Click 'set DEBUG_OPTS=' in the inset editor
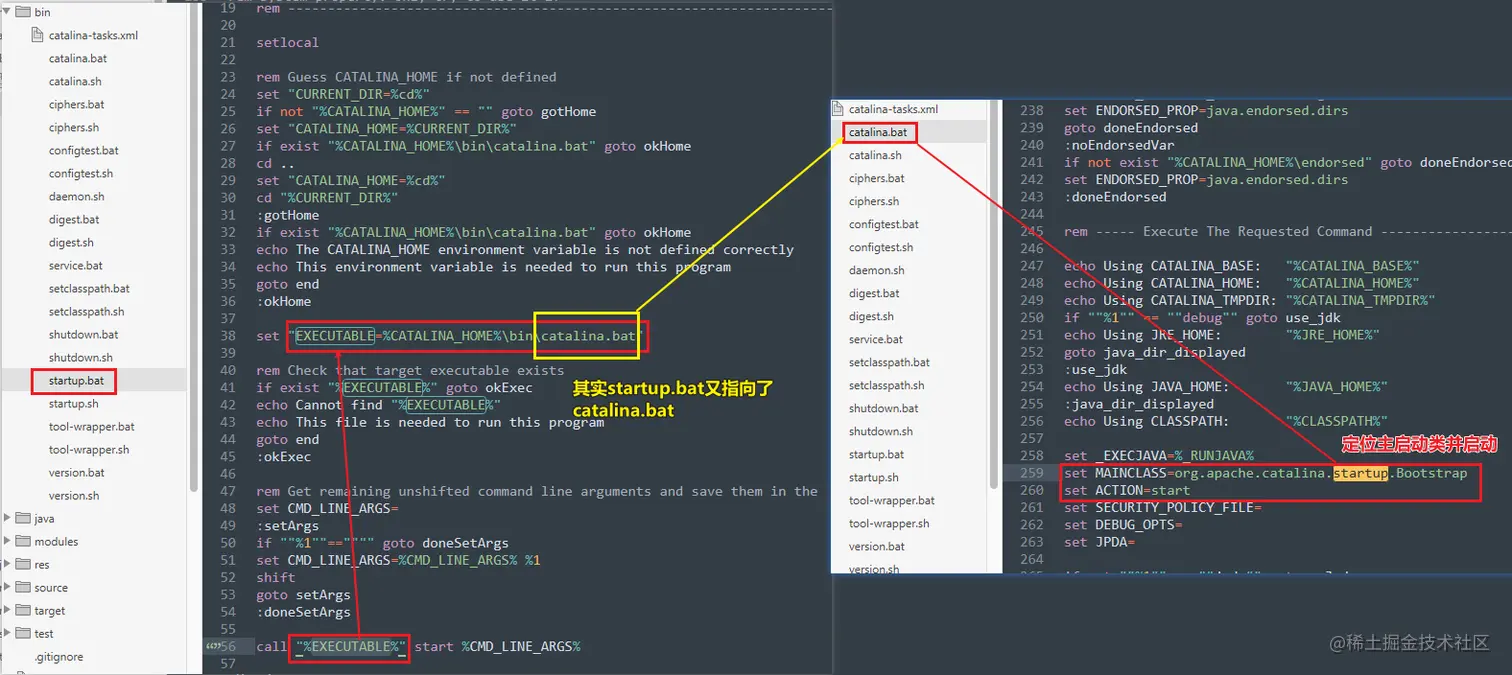 [1123, 525]
